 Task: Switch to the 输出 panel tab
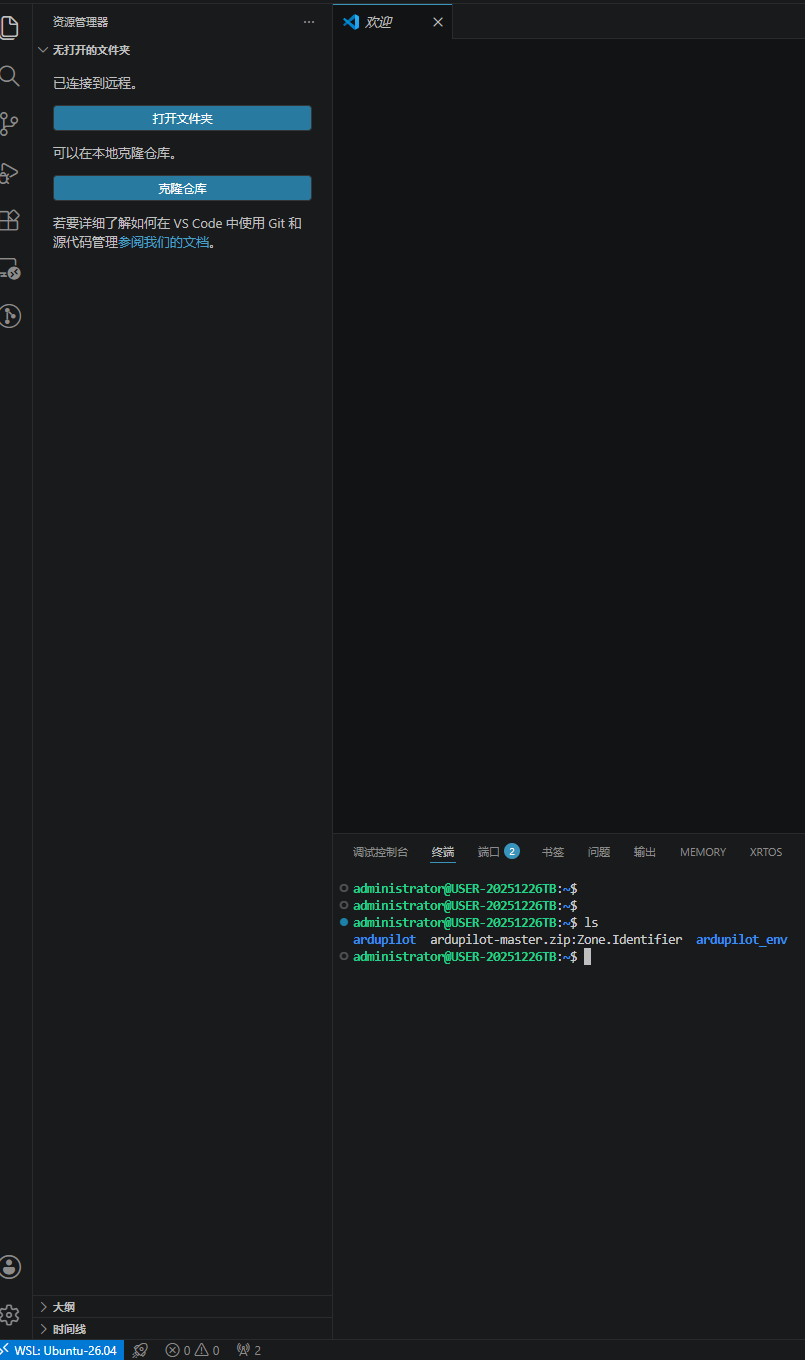click(645, 852)
